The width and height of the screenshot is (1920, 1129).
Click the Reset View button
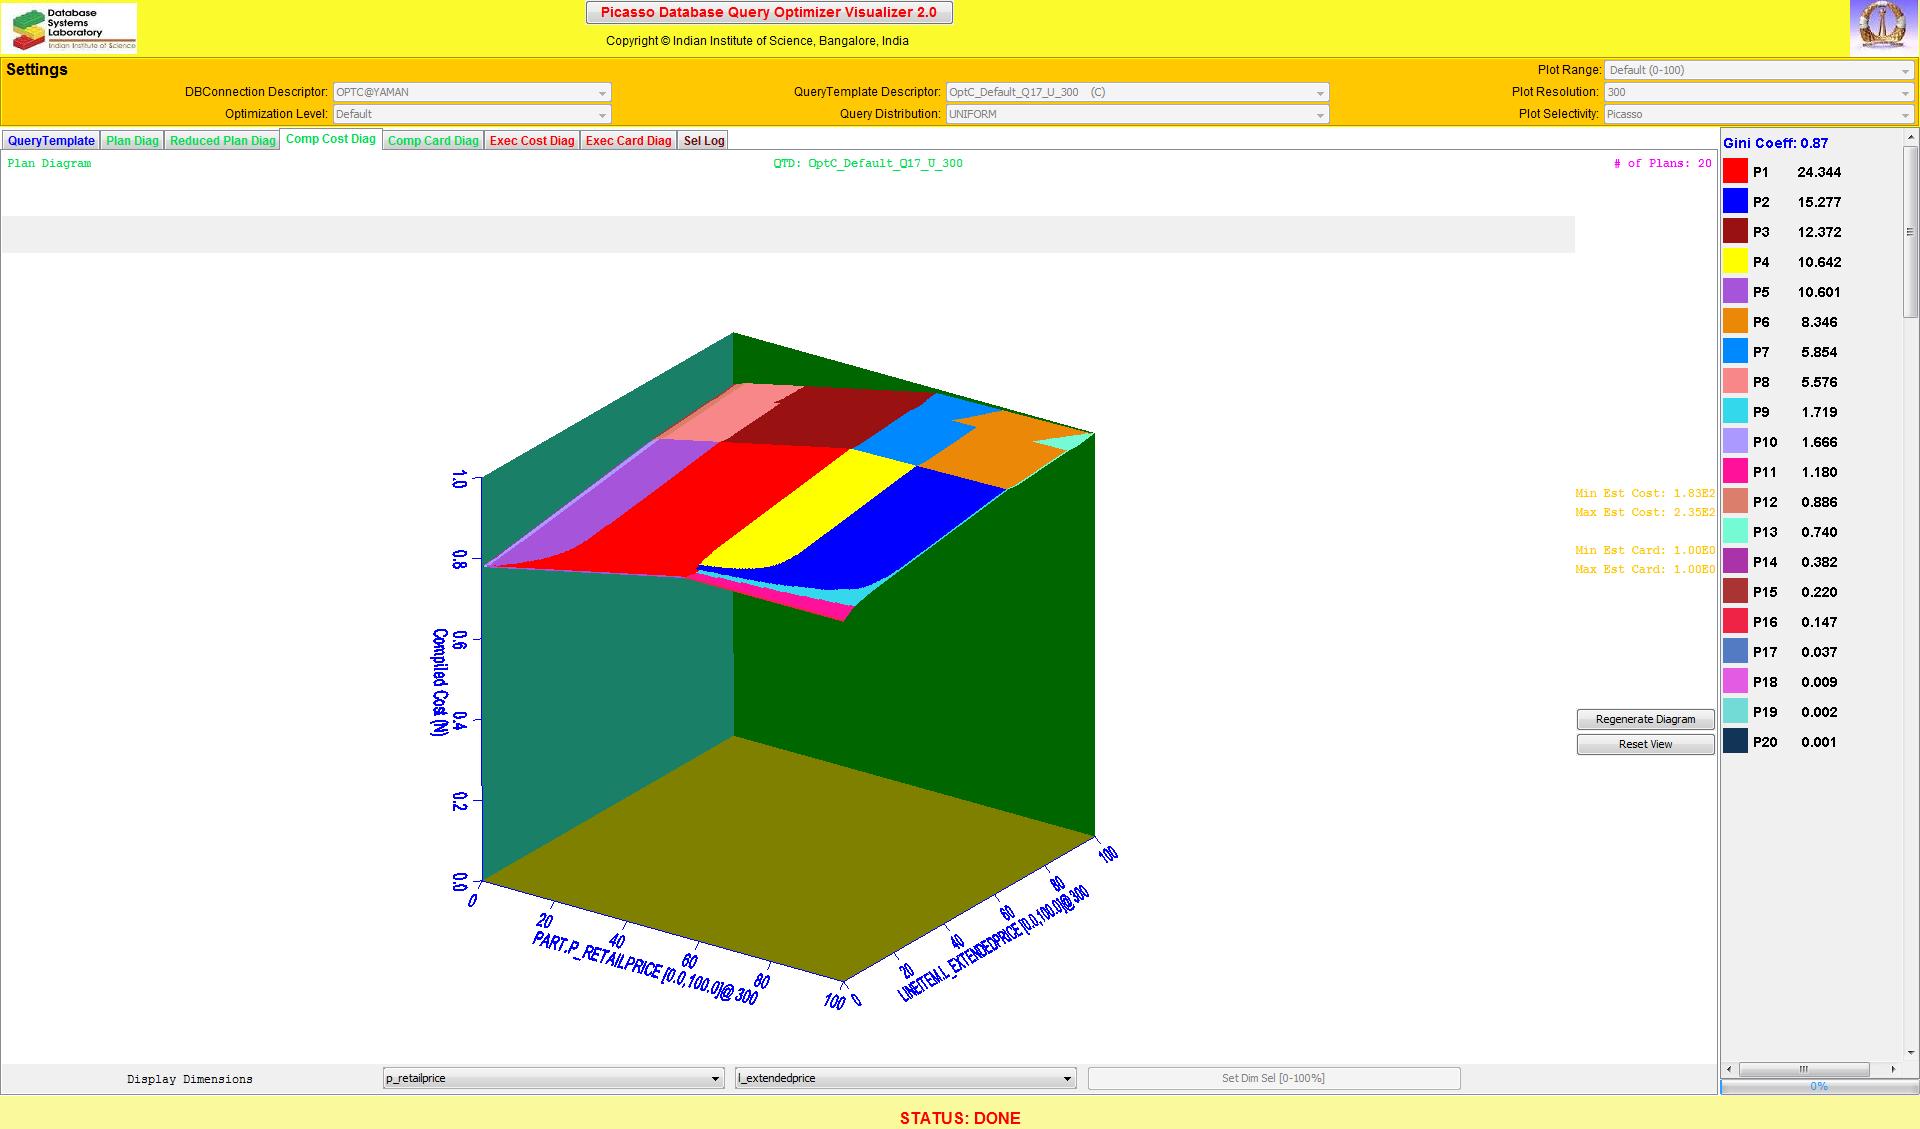pos(1645,744)
